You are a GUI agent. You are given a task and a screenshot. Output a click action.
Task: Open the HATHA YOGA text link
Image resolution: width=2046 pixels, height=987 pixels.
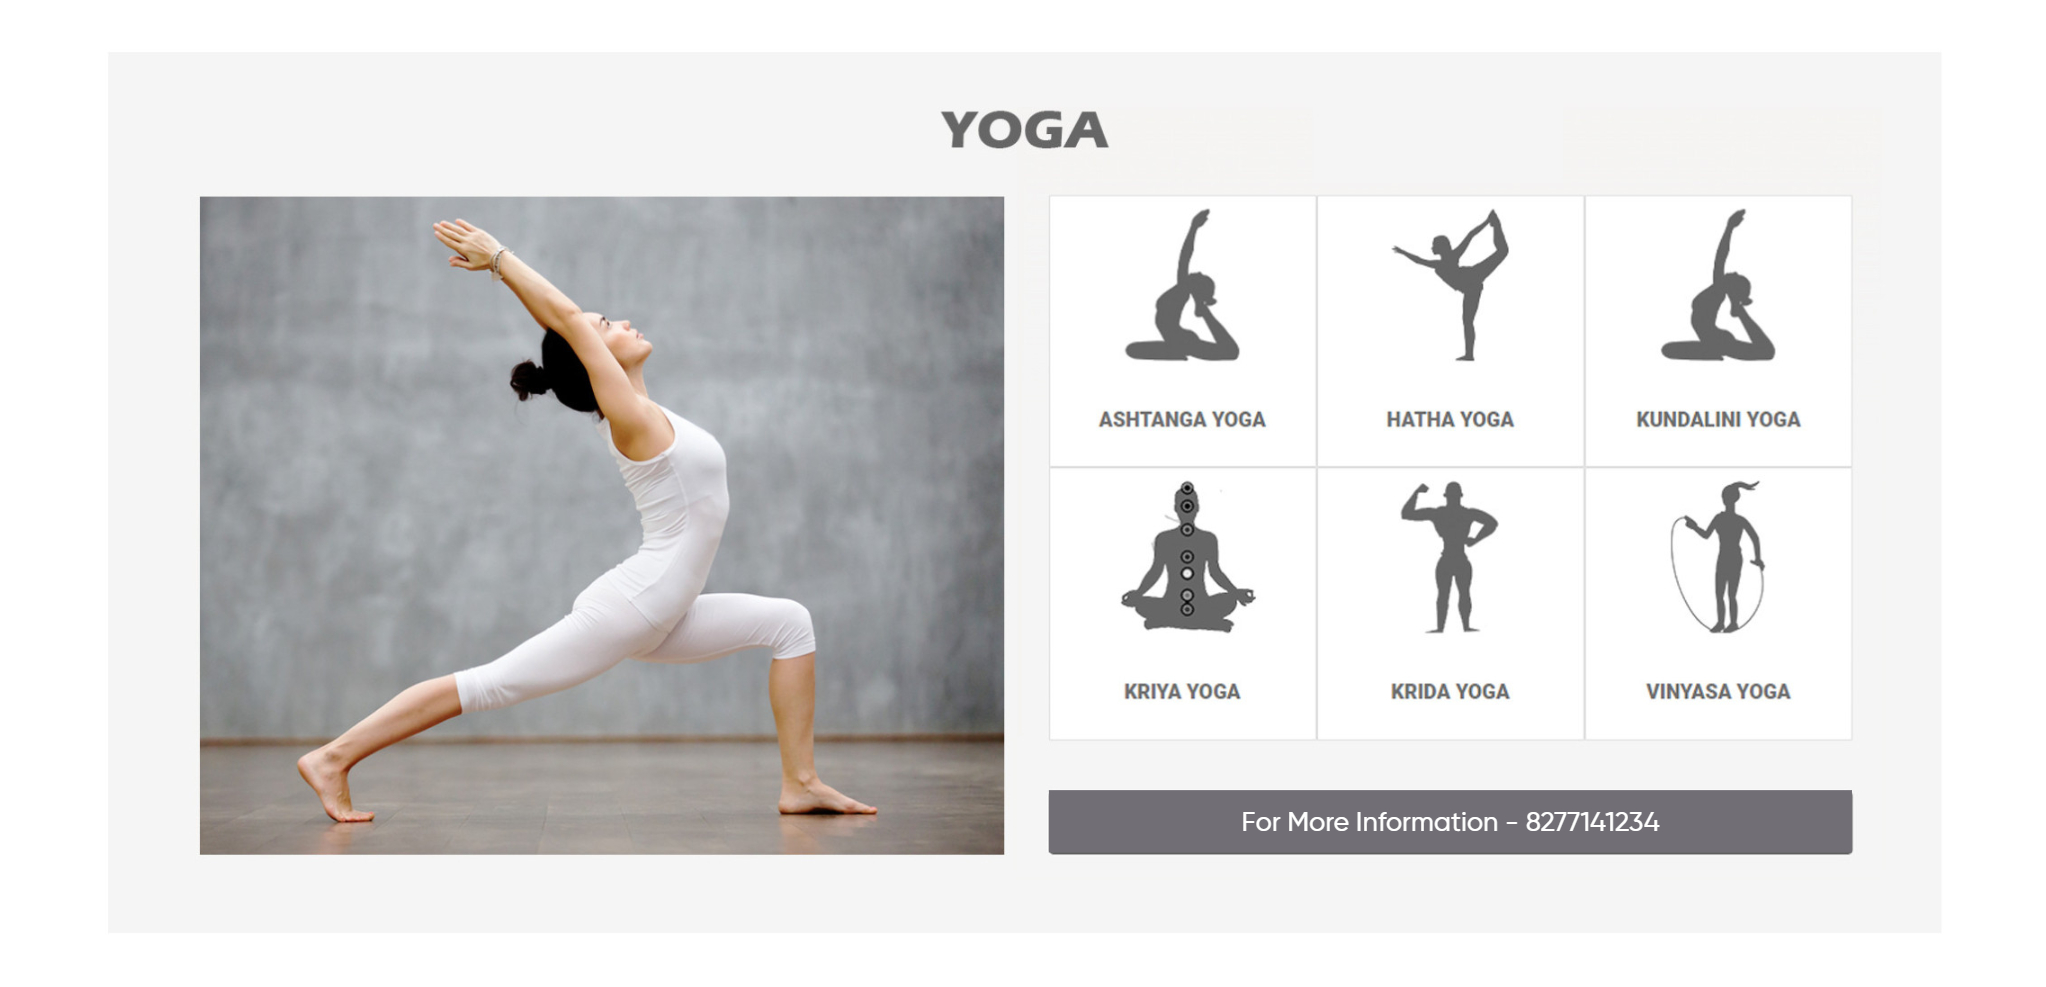[1450, 420]
